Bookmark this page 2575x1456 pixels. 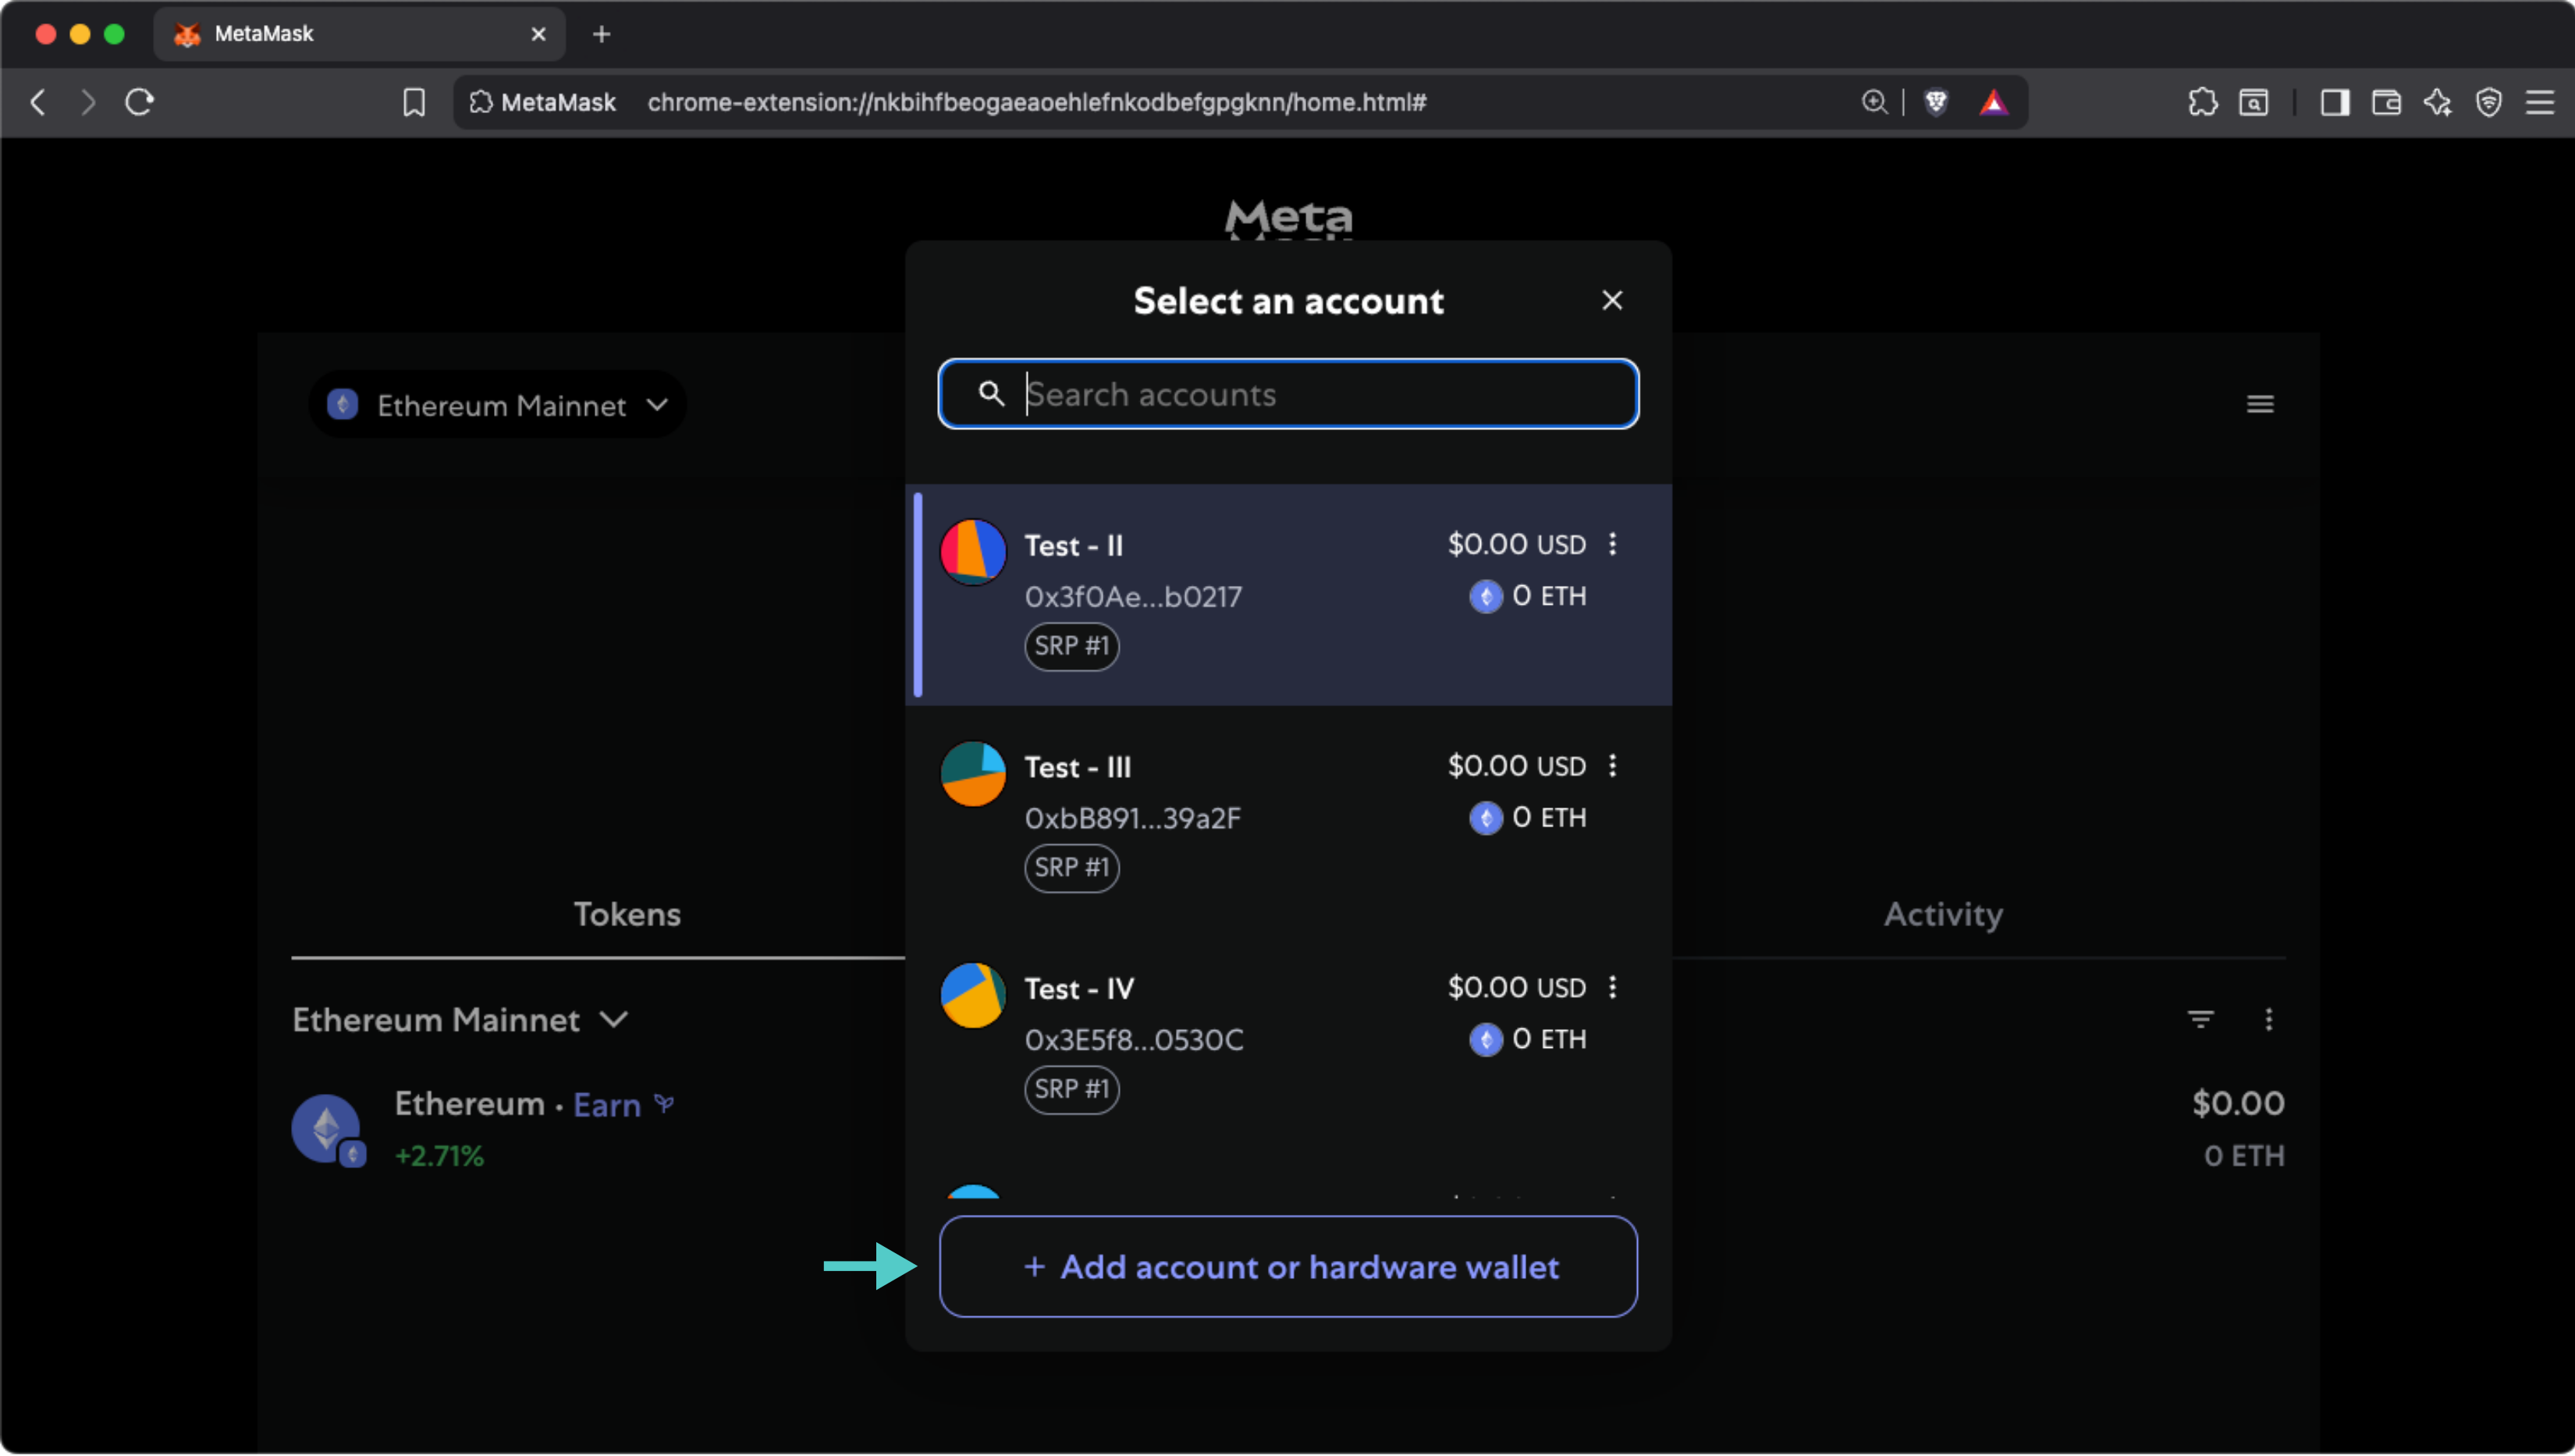pyautogui.click(x=413, y=102)
